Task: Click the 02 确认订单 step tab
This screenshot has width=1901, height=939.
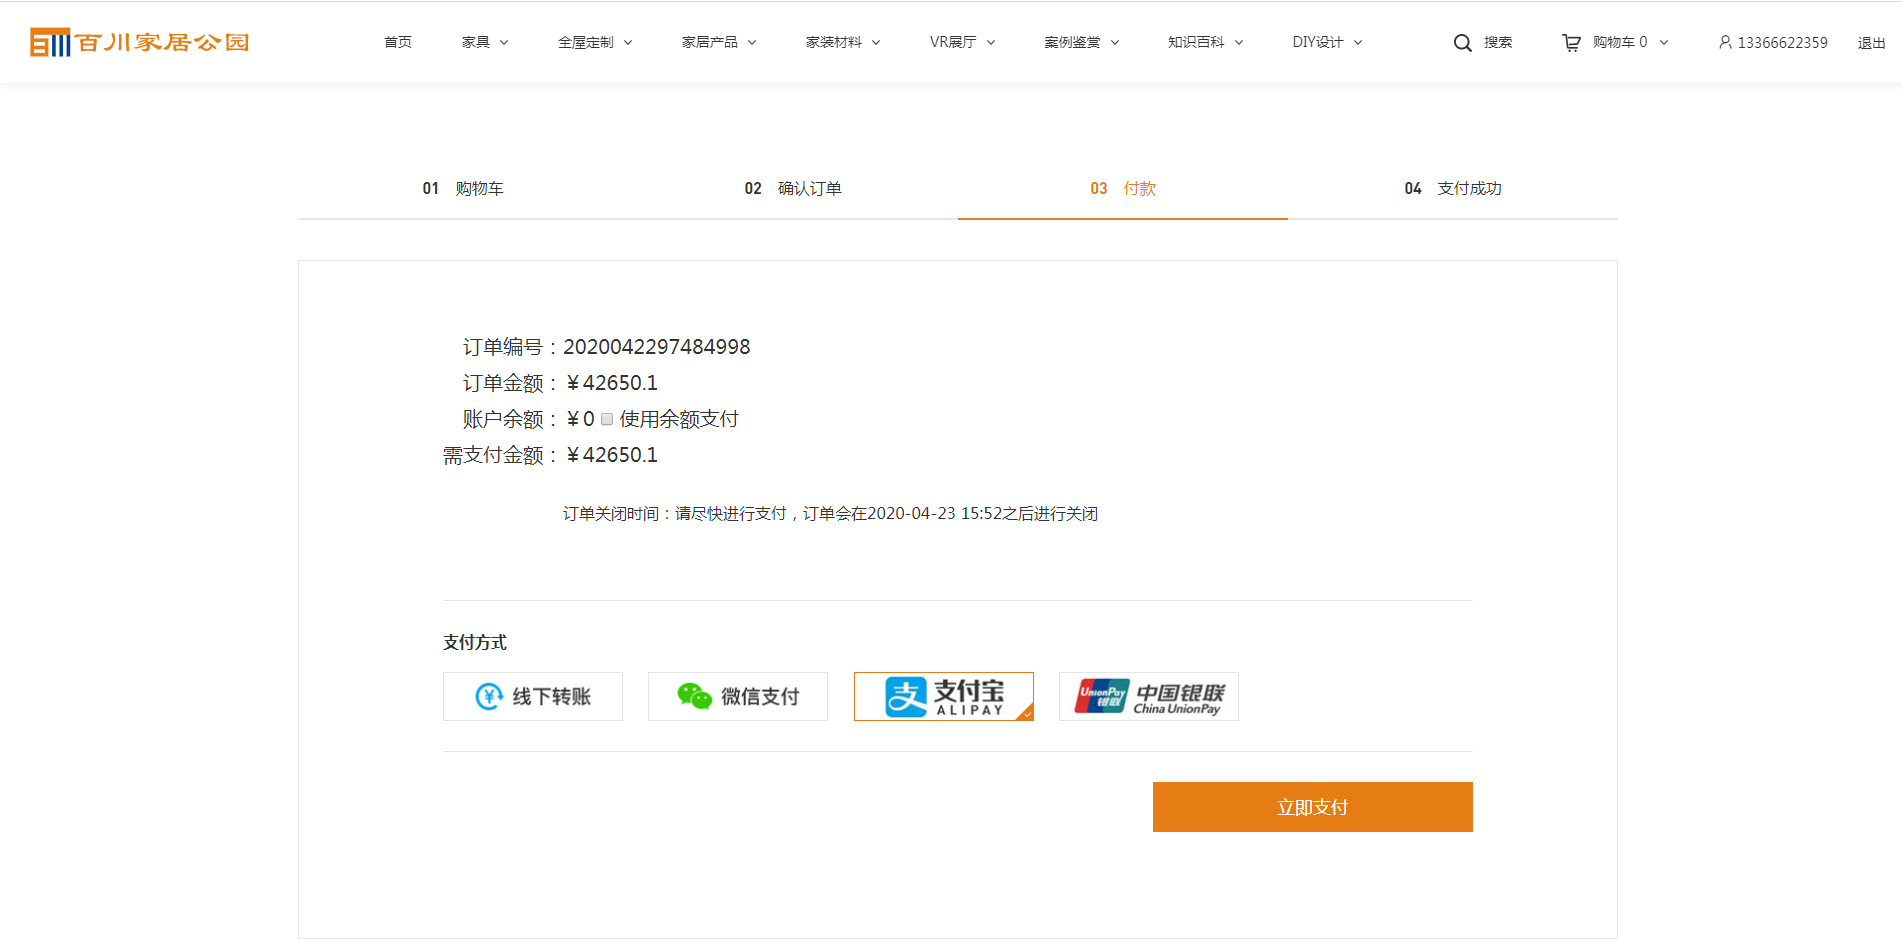Action: pos(793,188)
